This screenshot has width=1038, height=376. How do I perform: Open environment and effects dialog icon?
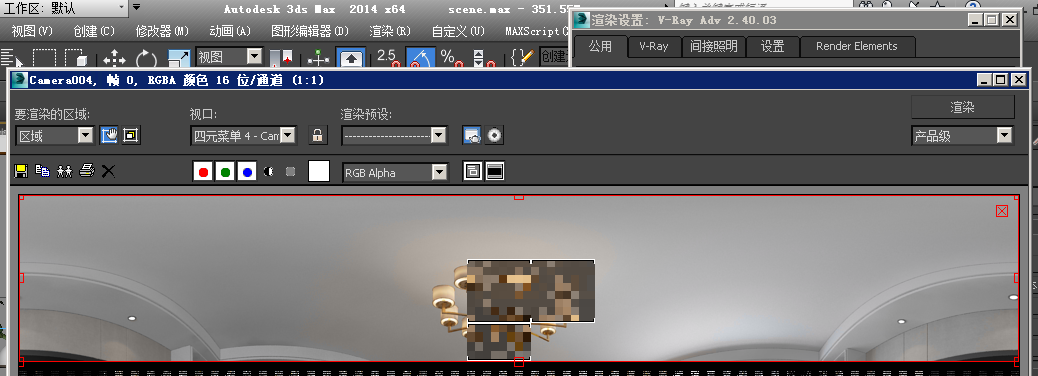coord(494,136)
